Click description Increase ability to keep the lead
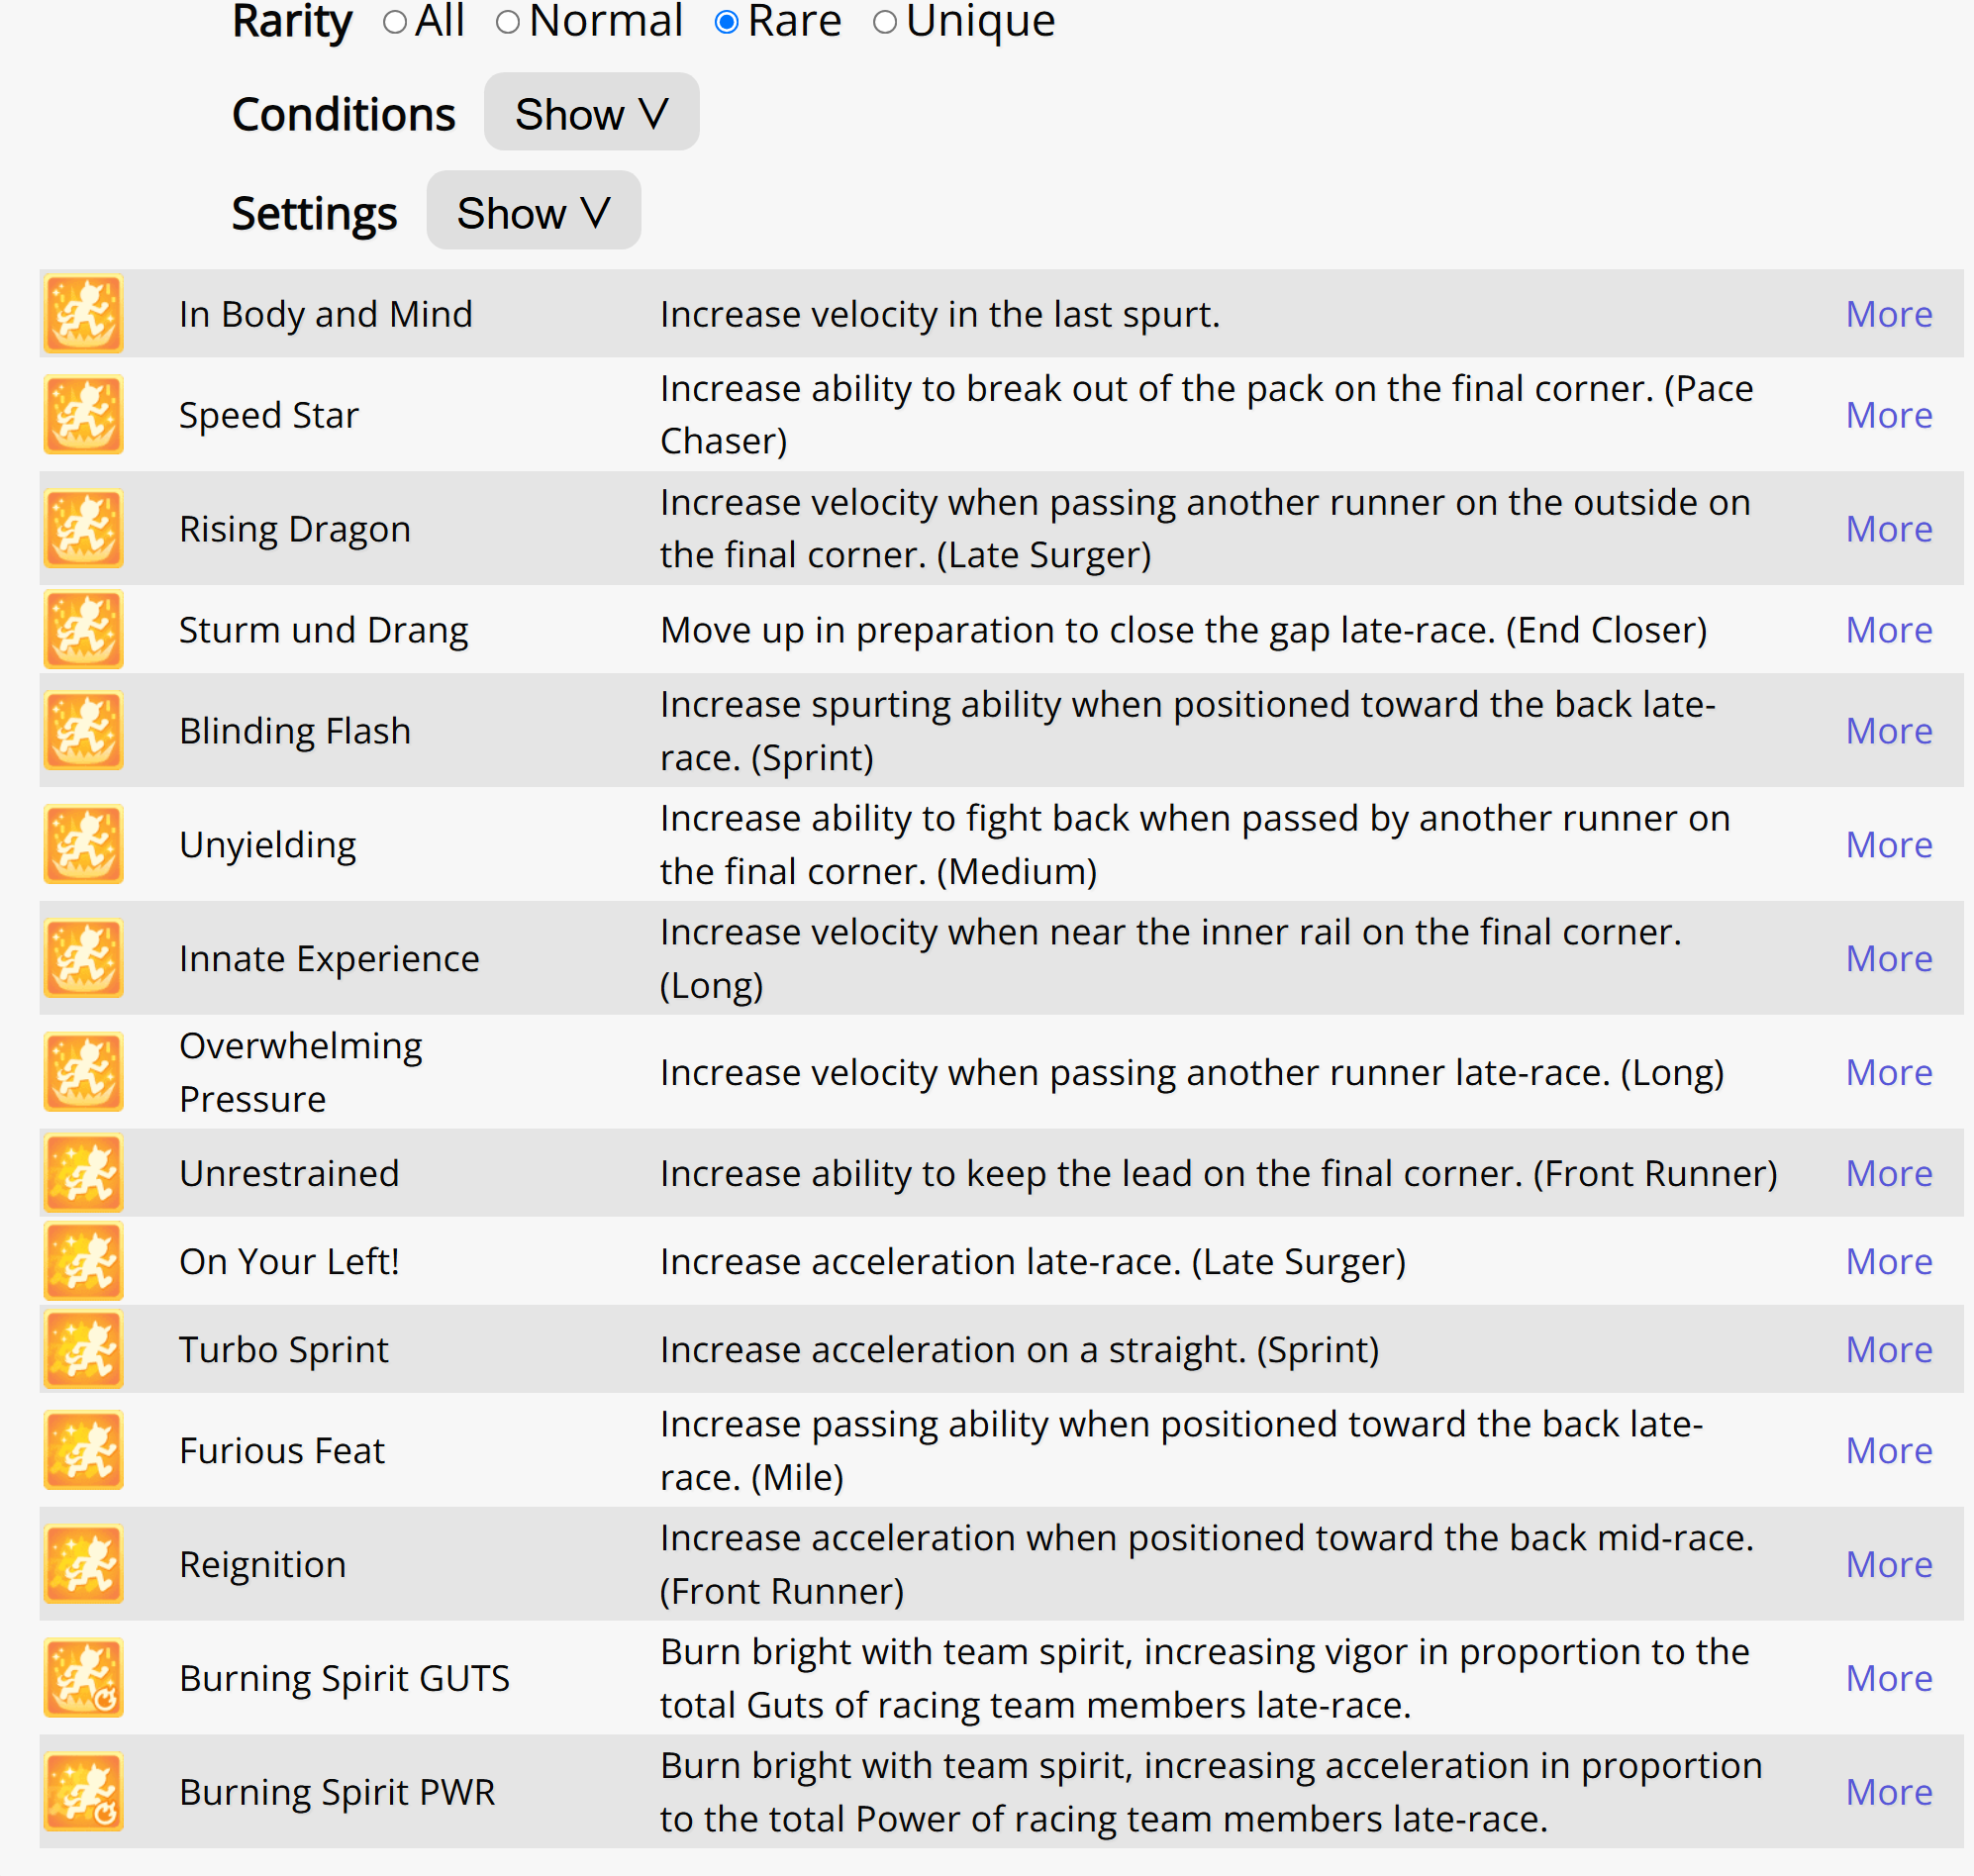1974x1876 pixels. (1219, 1175)
